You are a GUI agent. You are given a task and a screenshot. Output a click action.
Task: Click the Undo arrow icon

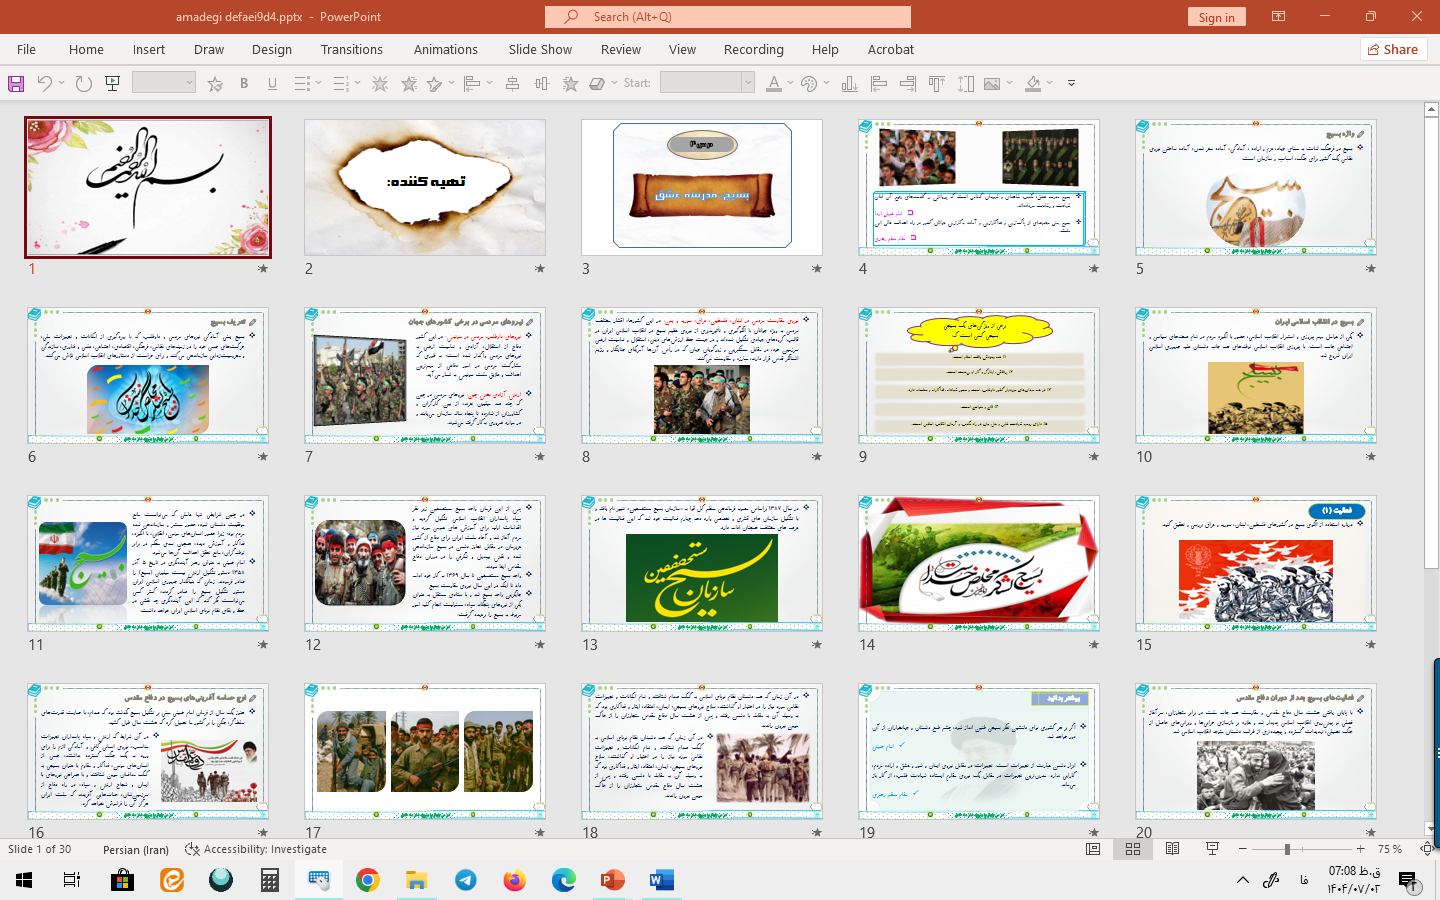pyautogui.click(x=44, y=84)
